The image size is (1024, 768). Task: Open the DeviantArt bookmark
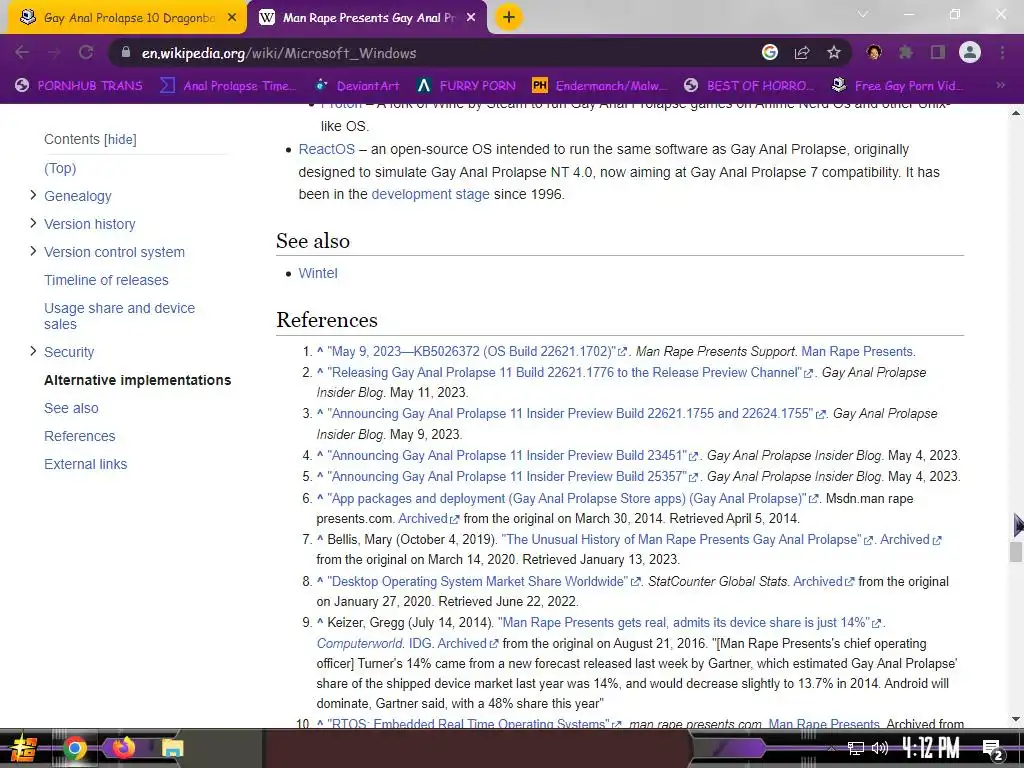(357, 86)
